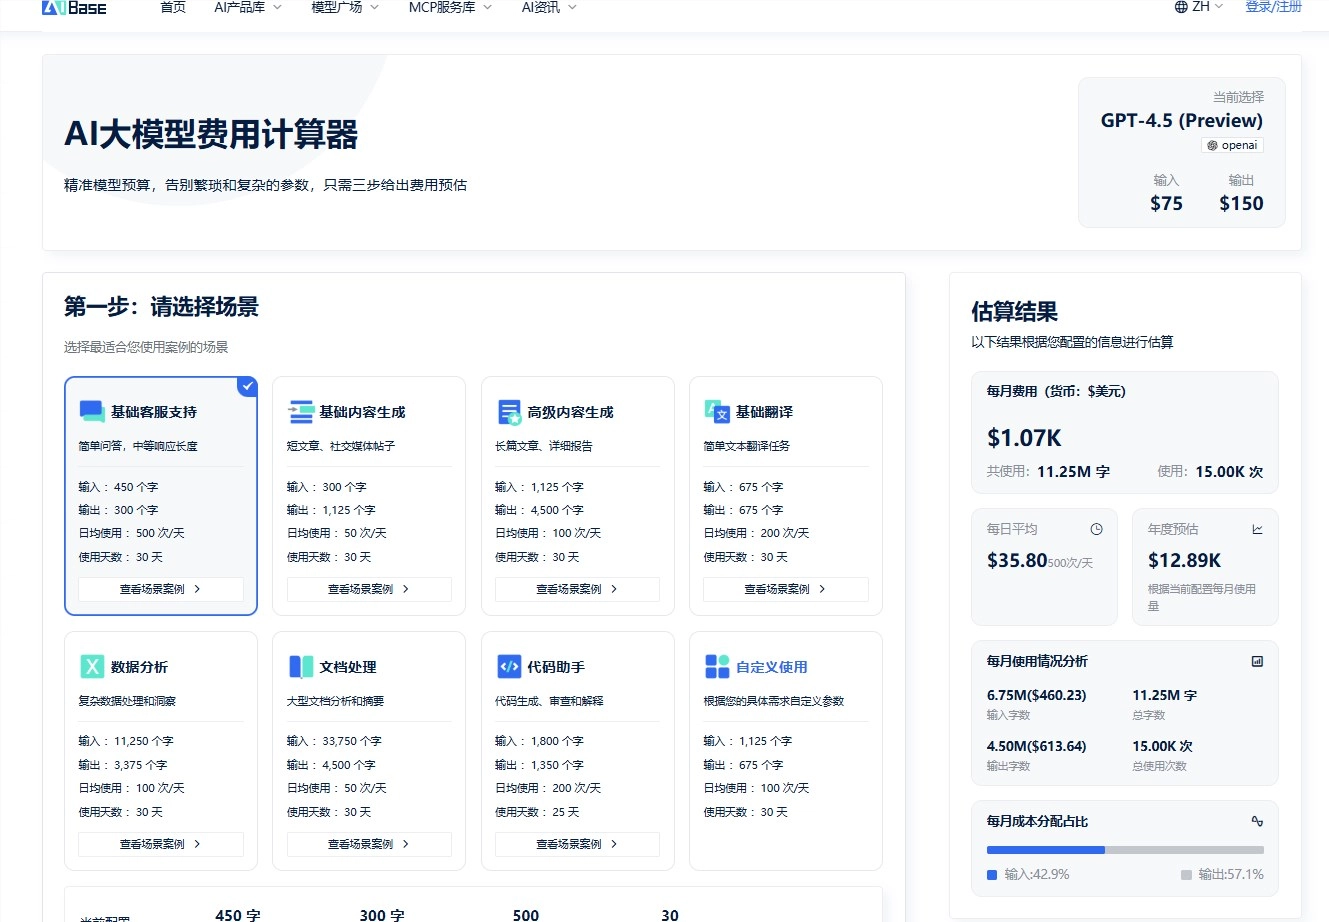Image resolution: width=1329 pixels, height=922 pixels.
Task: Select the 高级内容生成 scenario card
Action: click(x=577, y=496)
